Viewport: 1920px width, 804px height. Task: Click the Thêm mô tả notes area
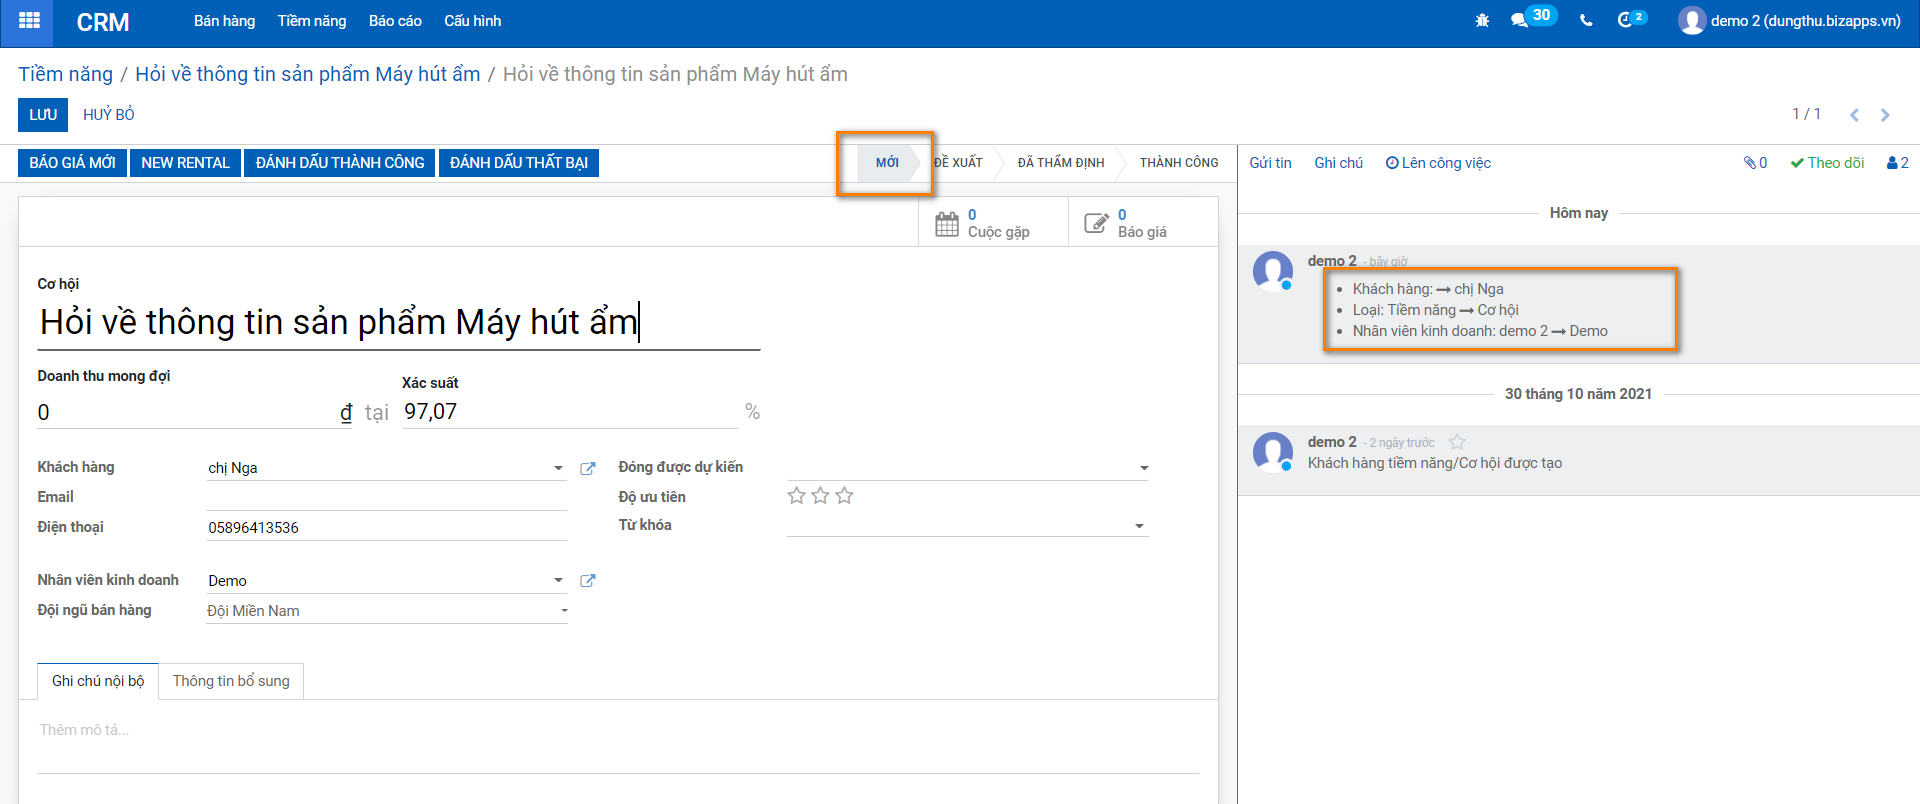tap(618, 744)
